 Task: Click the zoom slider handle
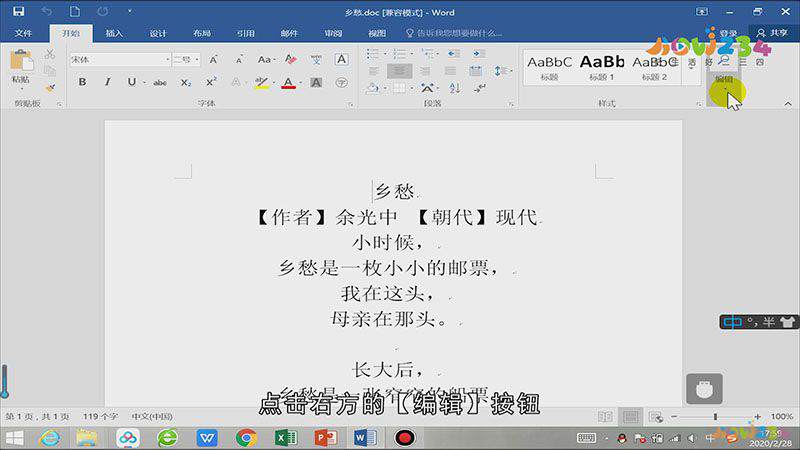point(715,417)
